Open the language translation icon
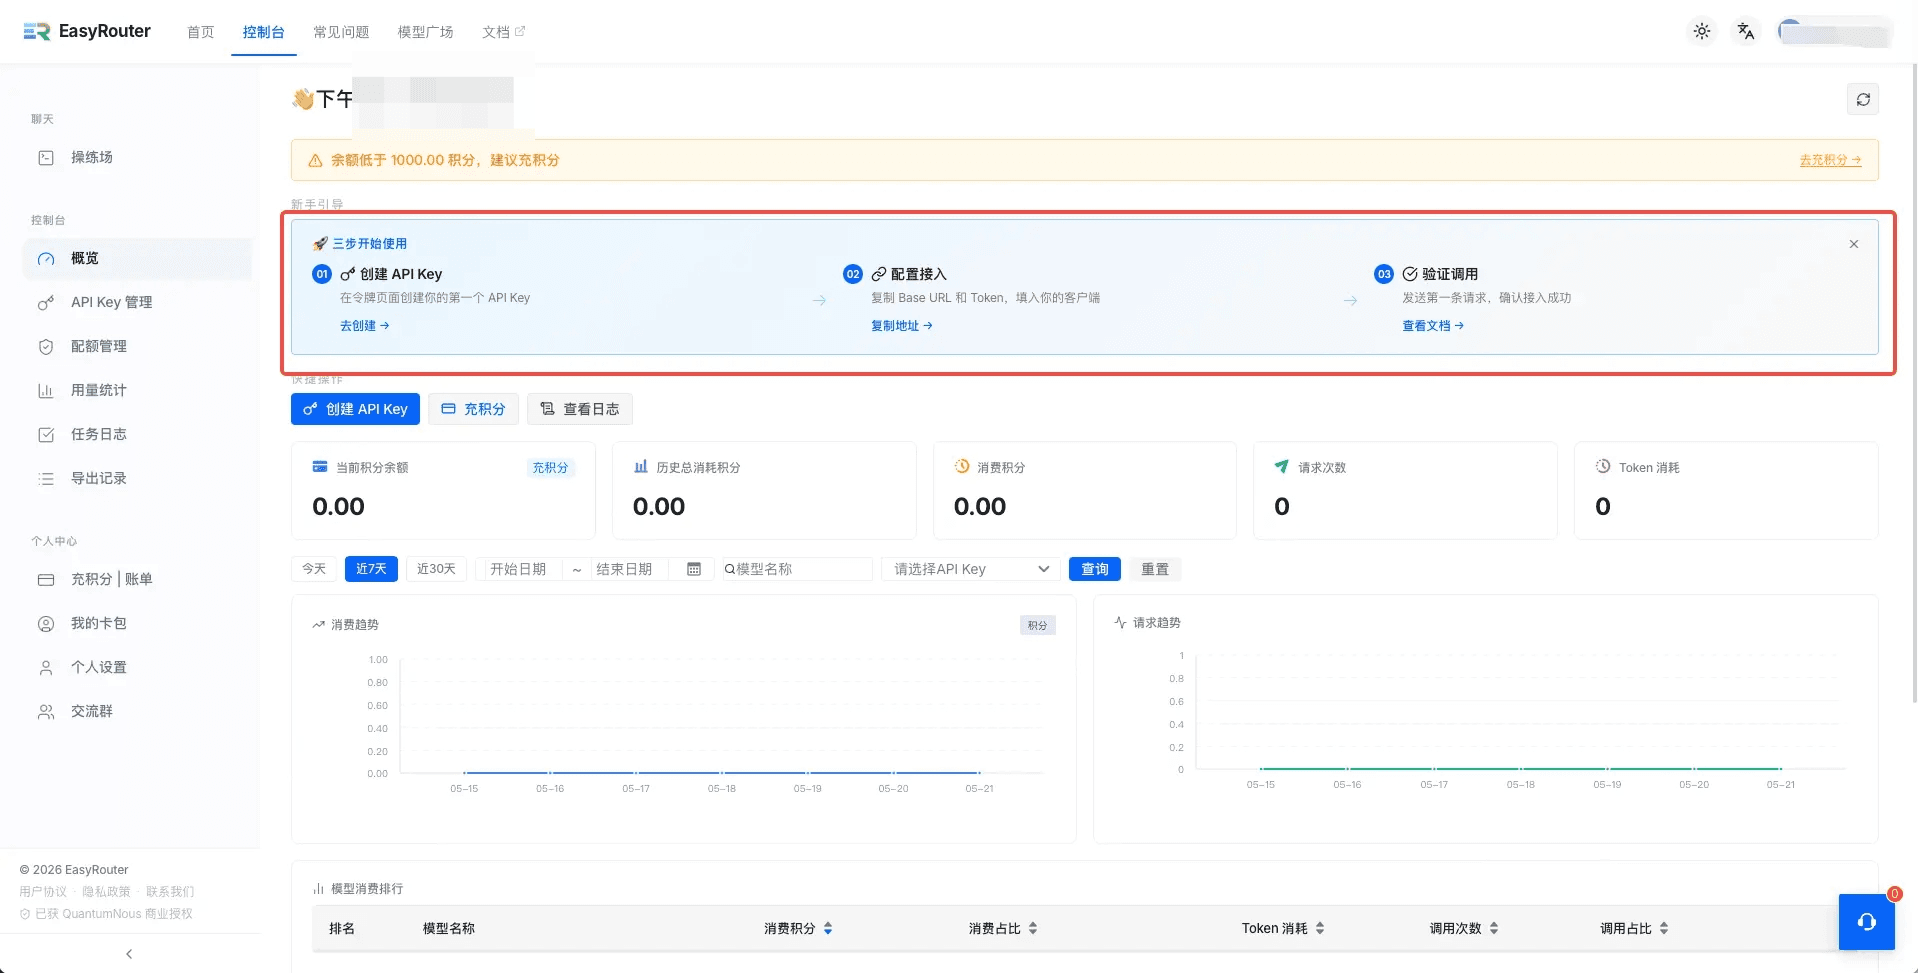 click(x=1746, y=31)
